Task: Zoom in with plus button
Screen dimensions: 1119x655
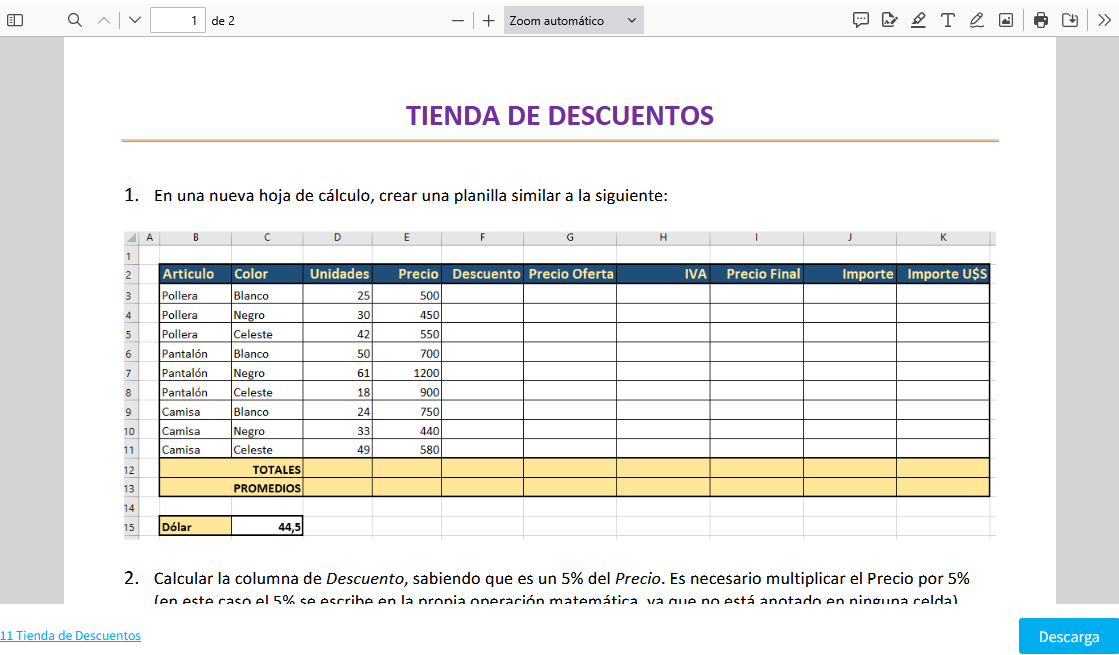Action: coord(488,20)
